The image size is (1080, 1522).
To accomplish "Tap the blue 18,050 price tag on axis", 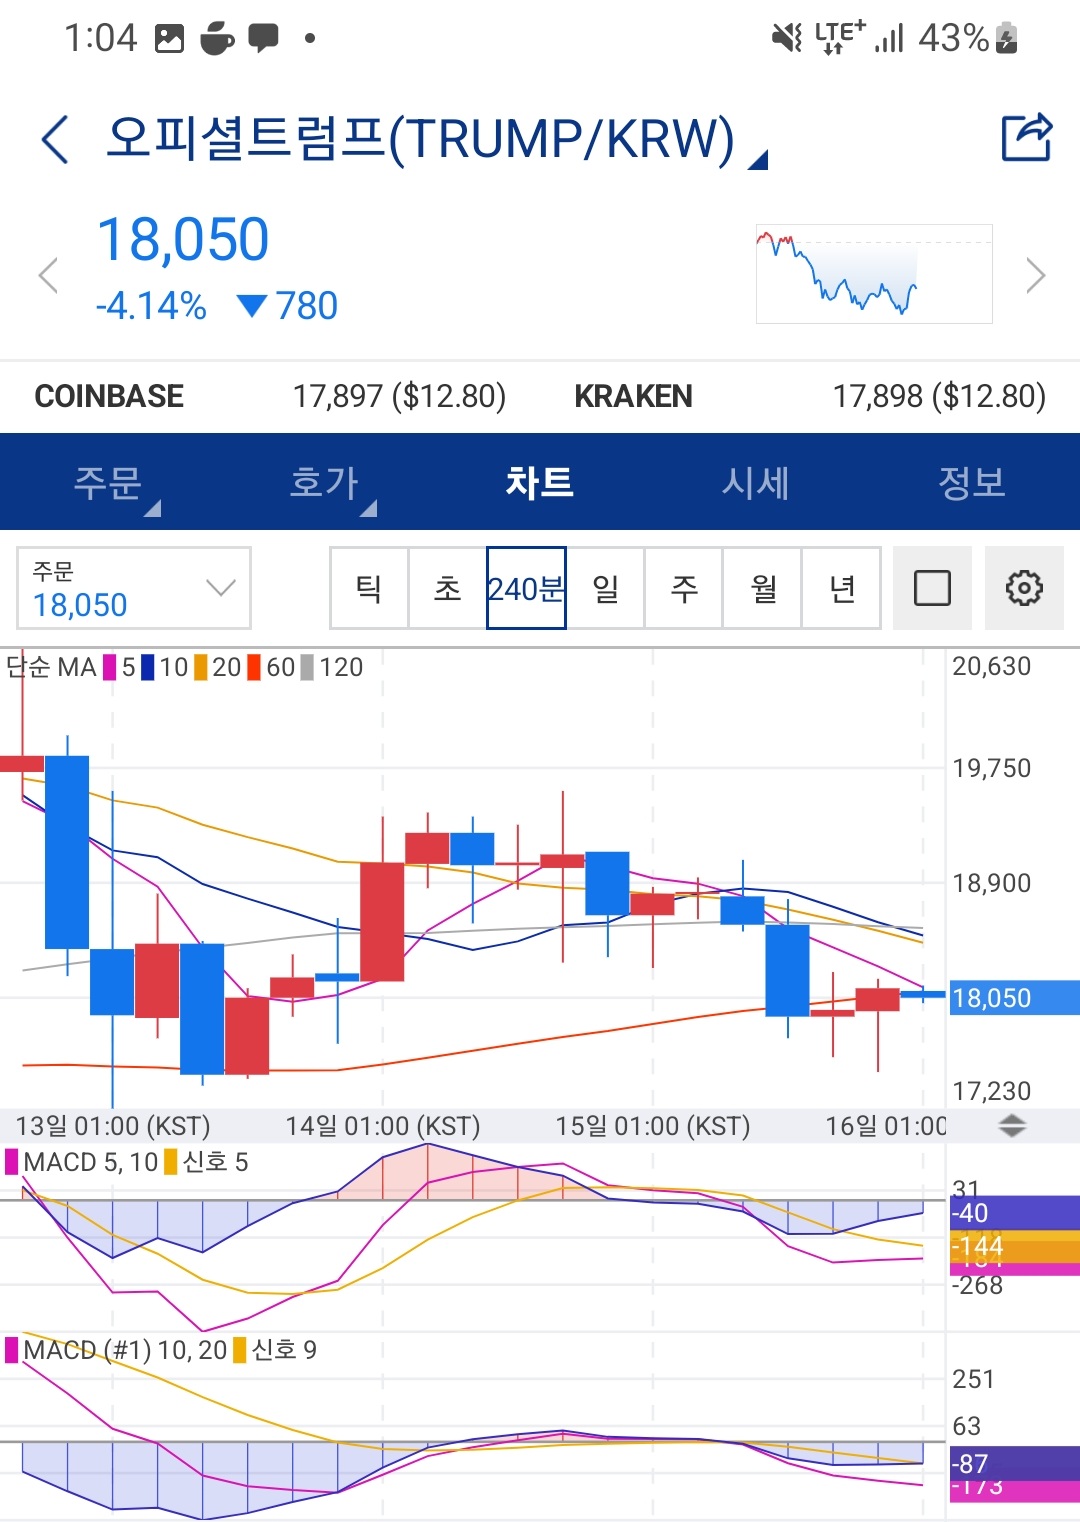I will (x=1014, y=997).
